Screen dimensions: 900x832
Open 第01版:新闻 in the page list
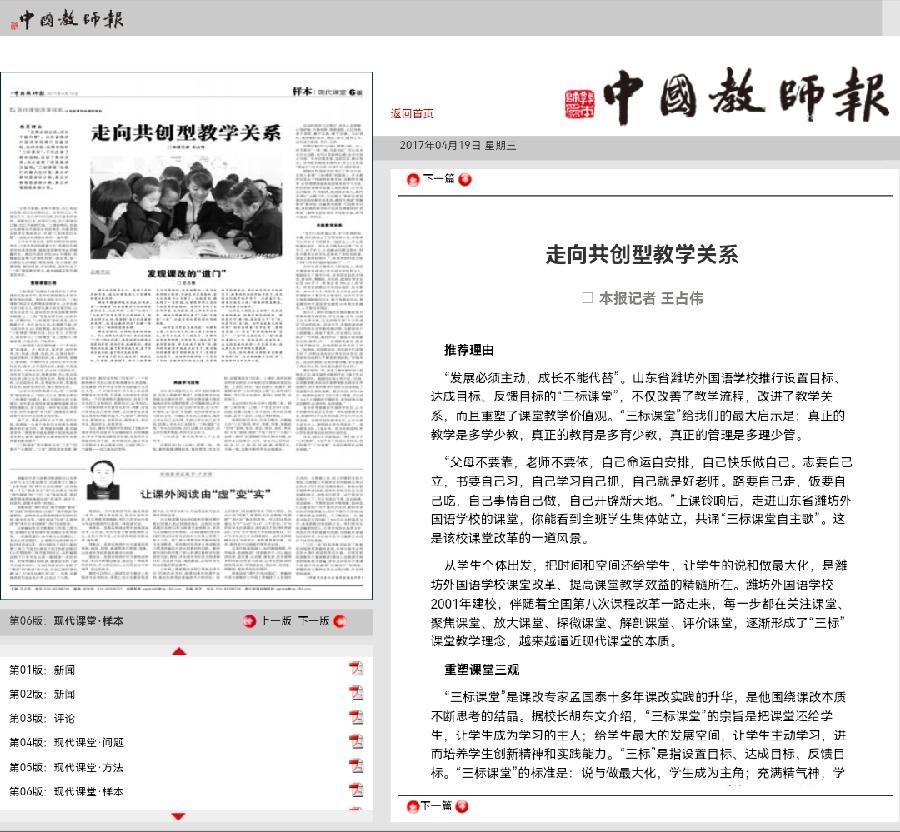(x=42, y=670)
